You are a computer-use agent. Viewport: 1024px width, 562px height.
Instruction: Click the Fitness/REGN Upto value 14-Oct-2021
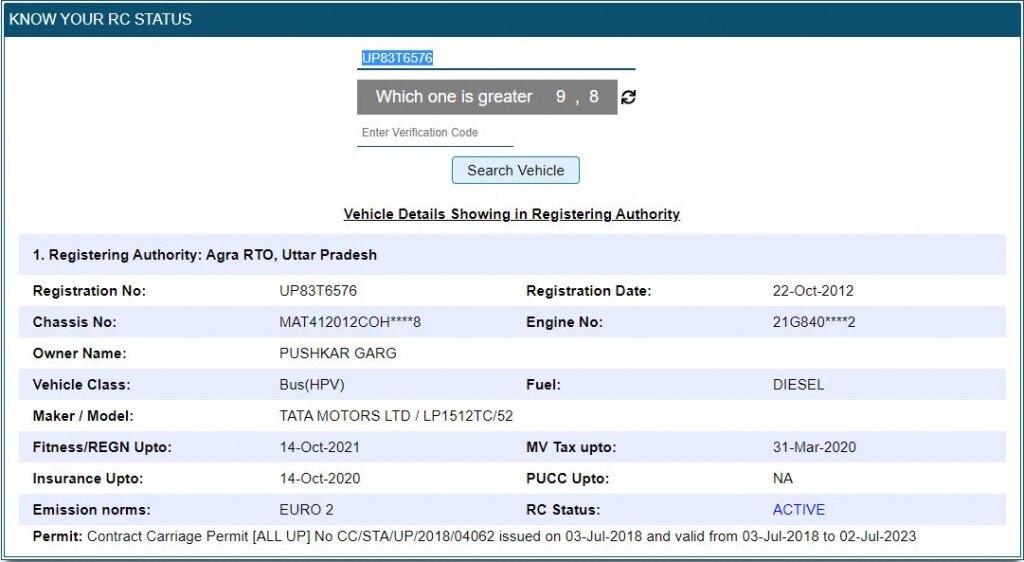319,448
